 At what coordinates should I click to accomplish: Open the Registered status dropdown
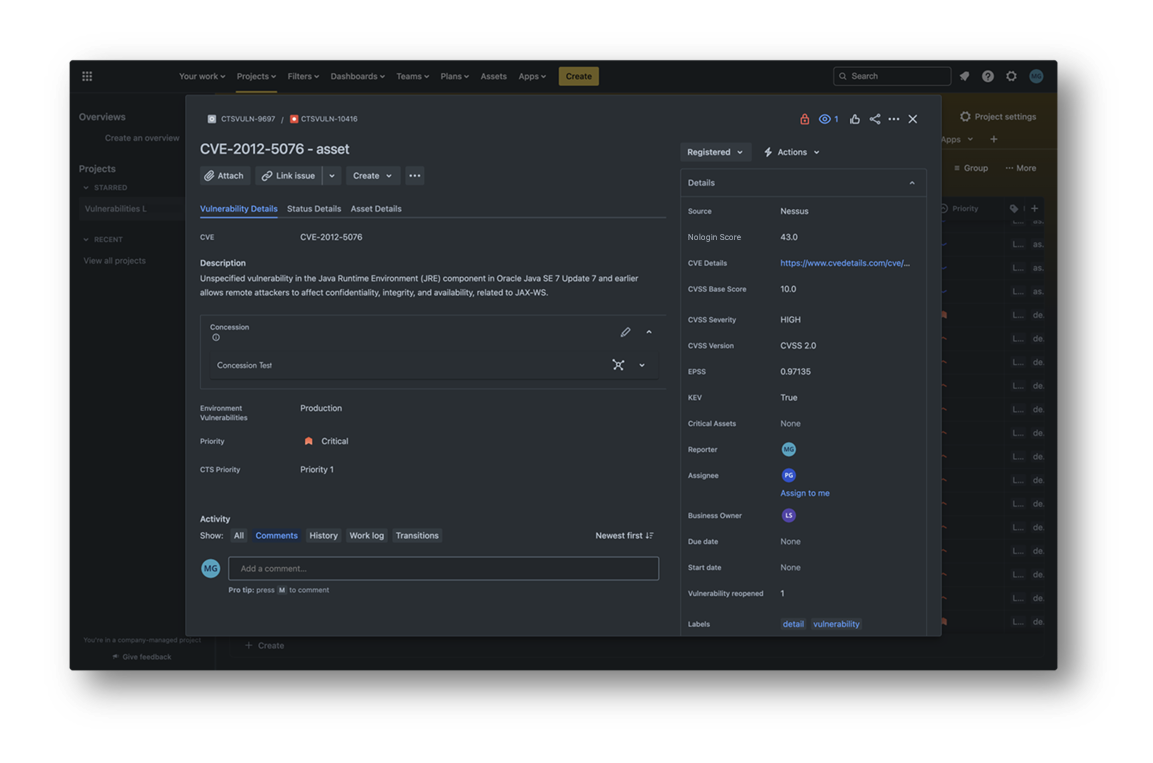click(715, 151)
